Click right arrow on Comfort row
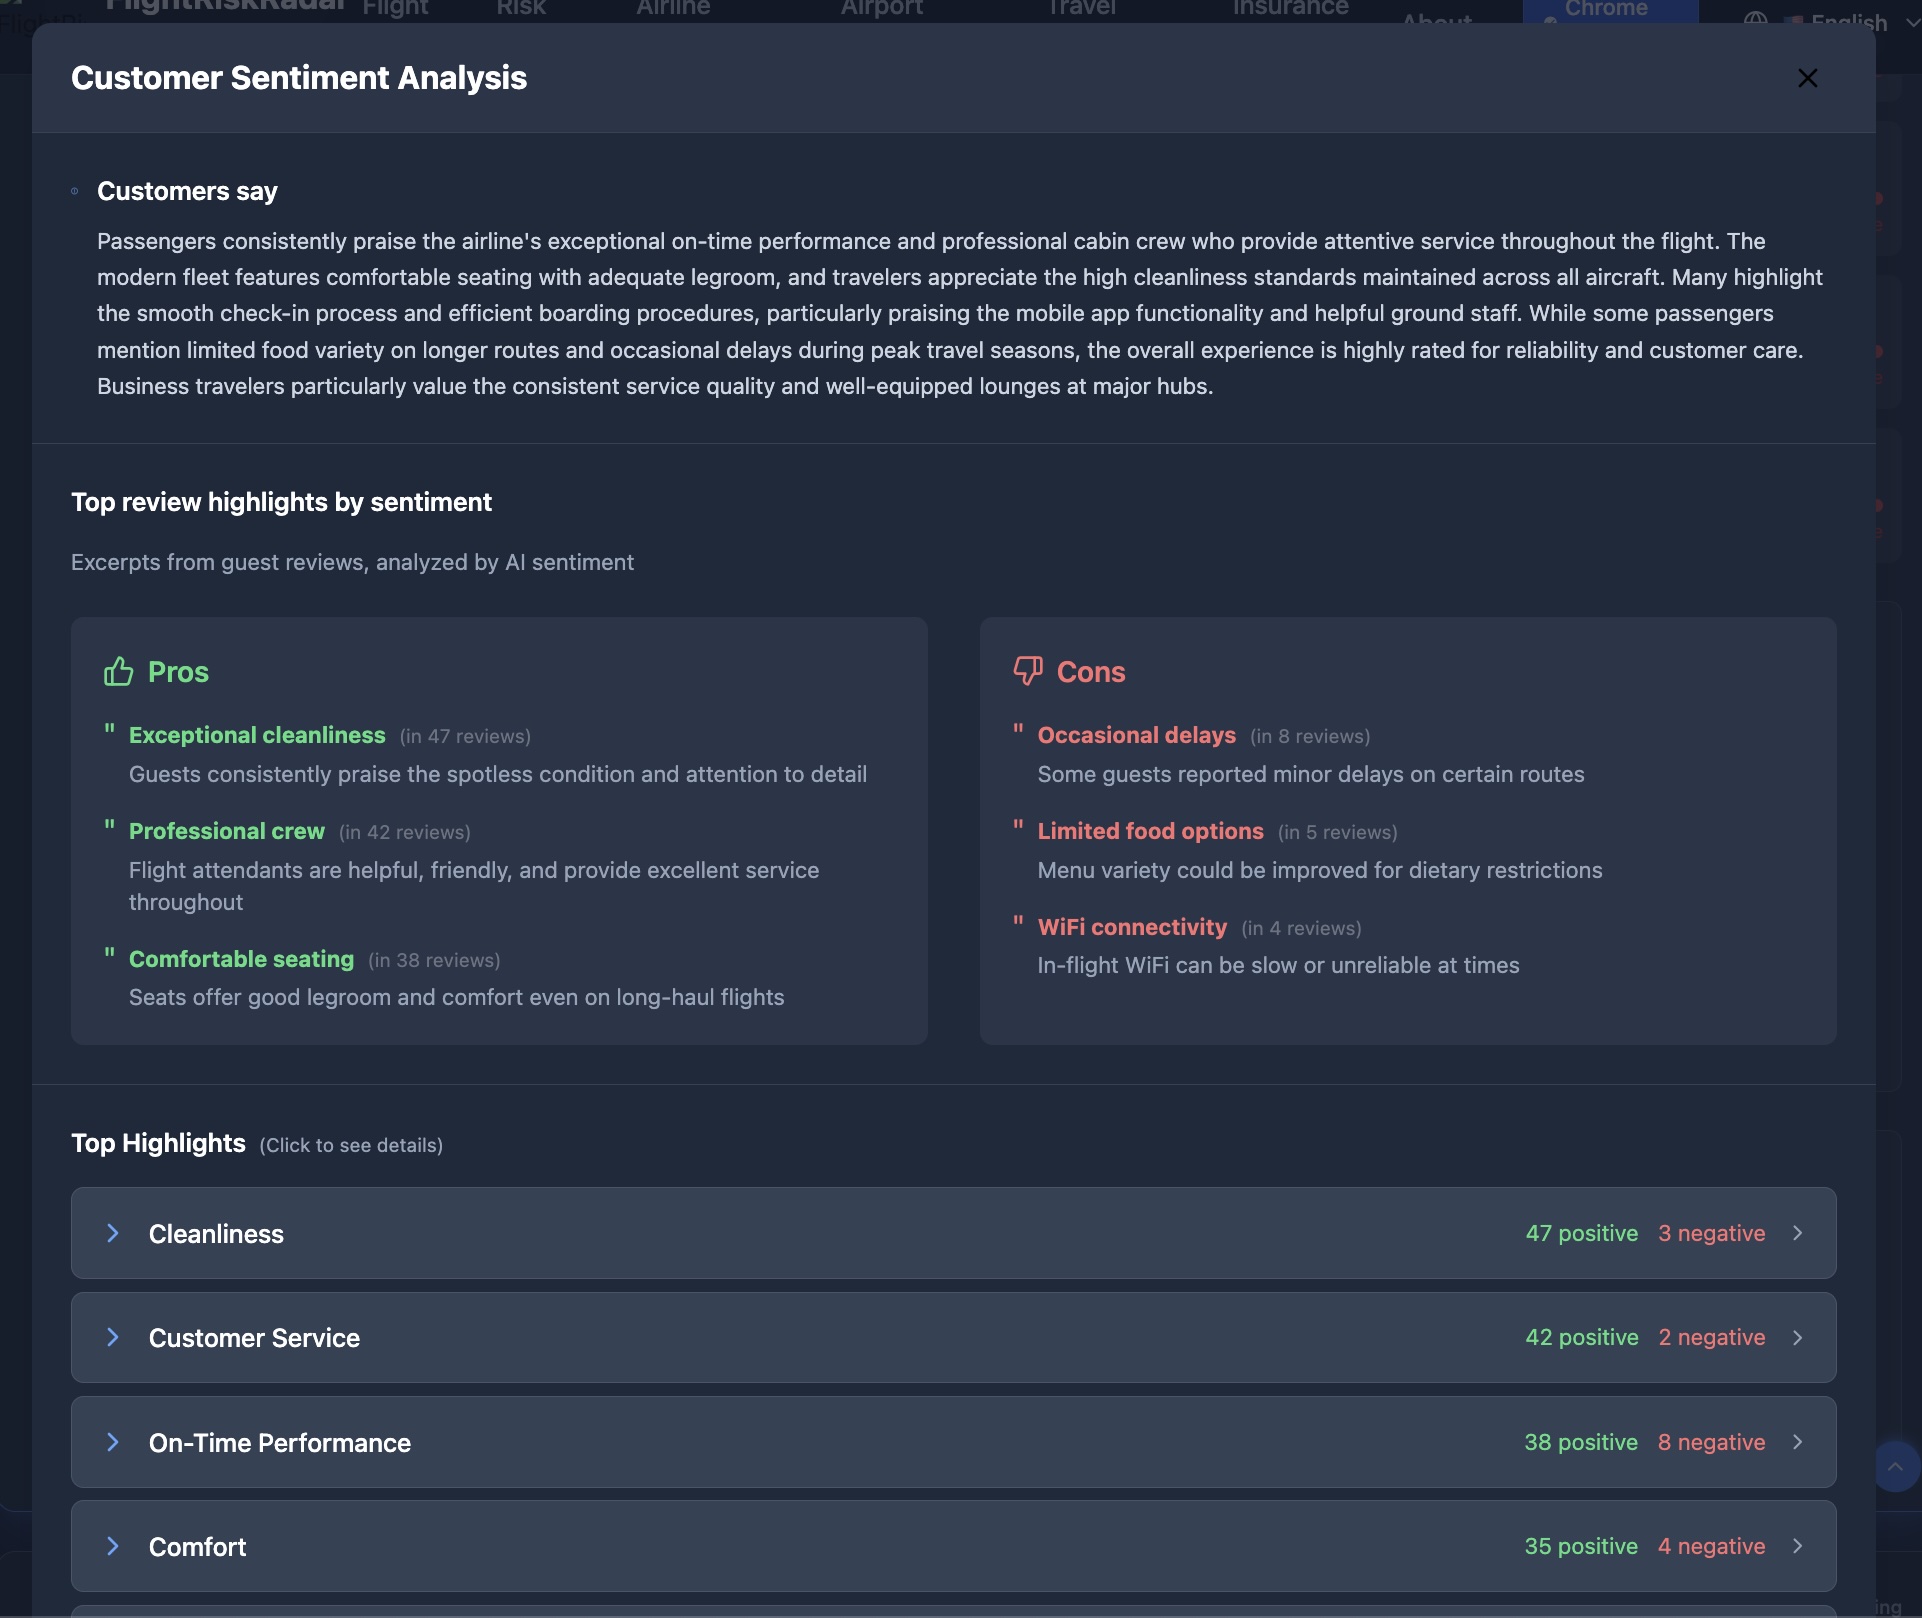Image resolution: width=1922 pixels, height=1618 pixels. click(1797, 1546)
